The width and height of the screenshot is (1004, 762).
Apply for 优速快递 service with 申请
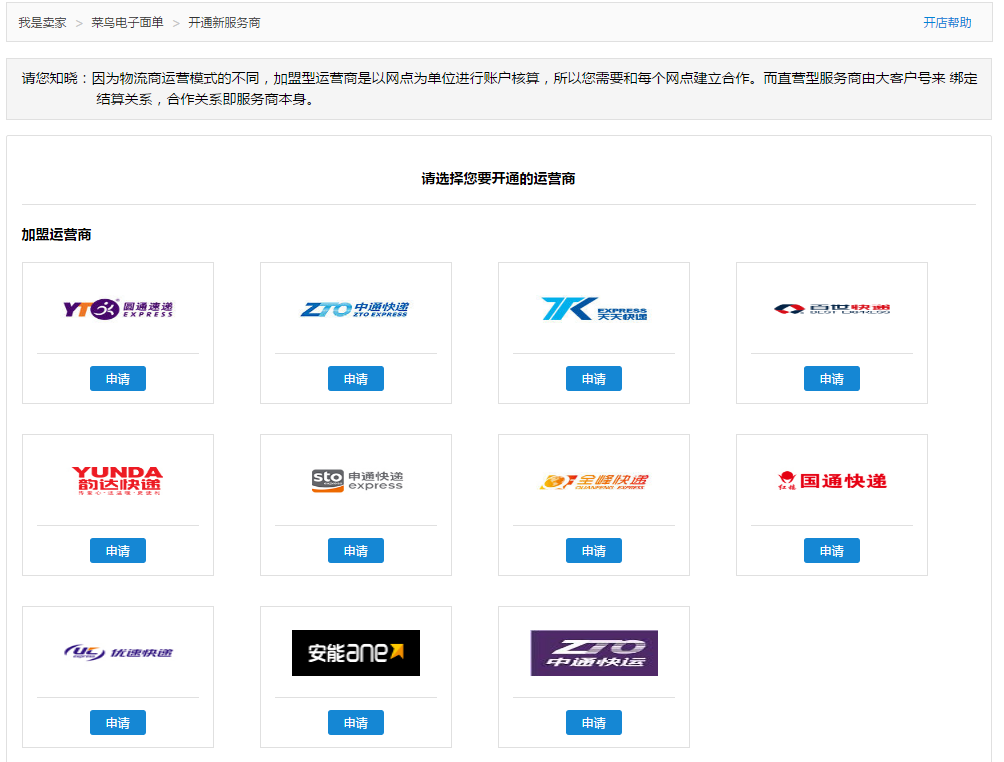(x=118, y=722)
